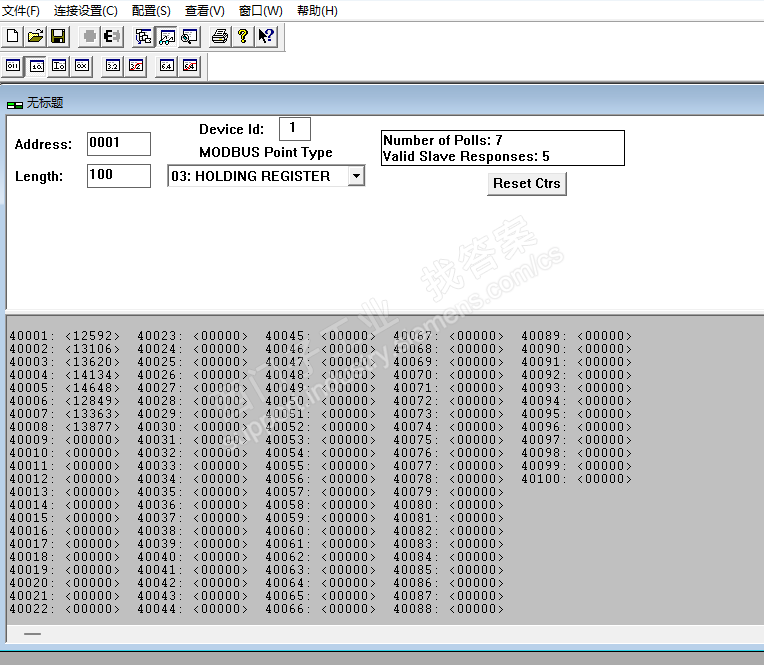The width and height of the screenshot is (764, 665).
Task: Click the grayed-out Connect icon
Action: [x=89, y=37]
